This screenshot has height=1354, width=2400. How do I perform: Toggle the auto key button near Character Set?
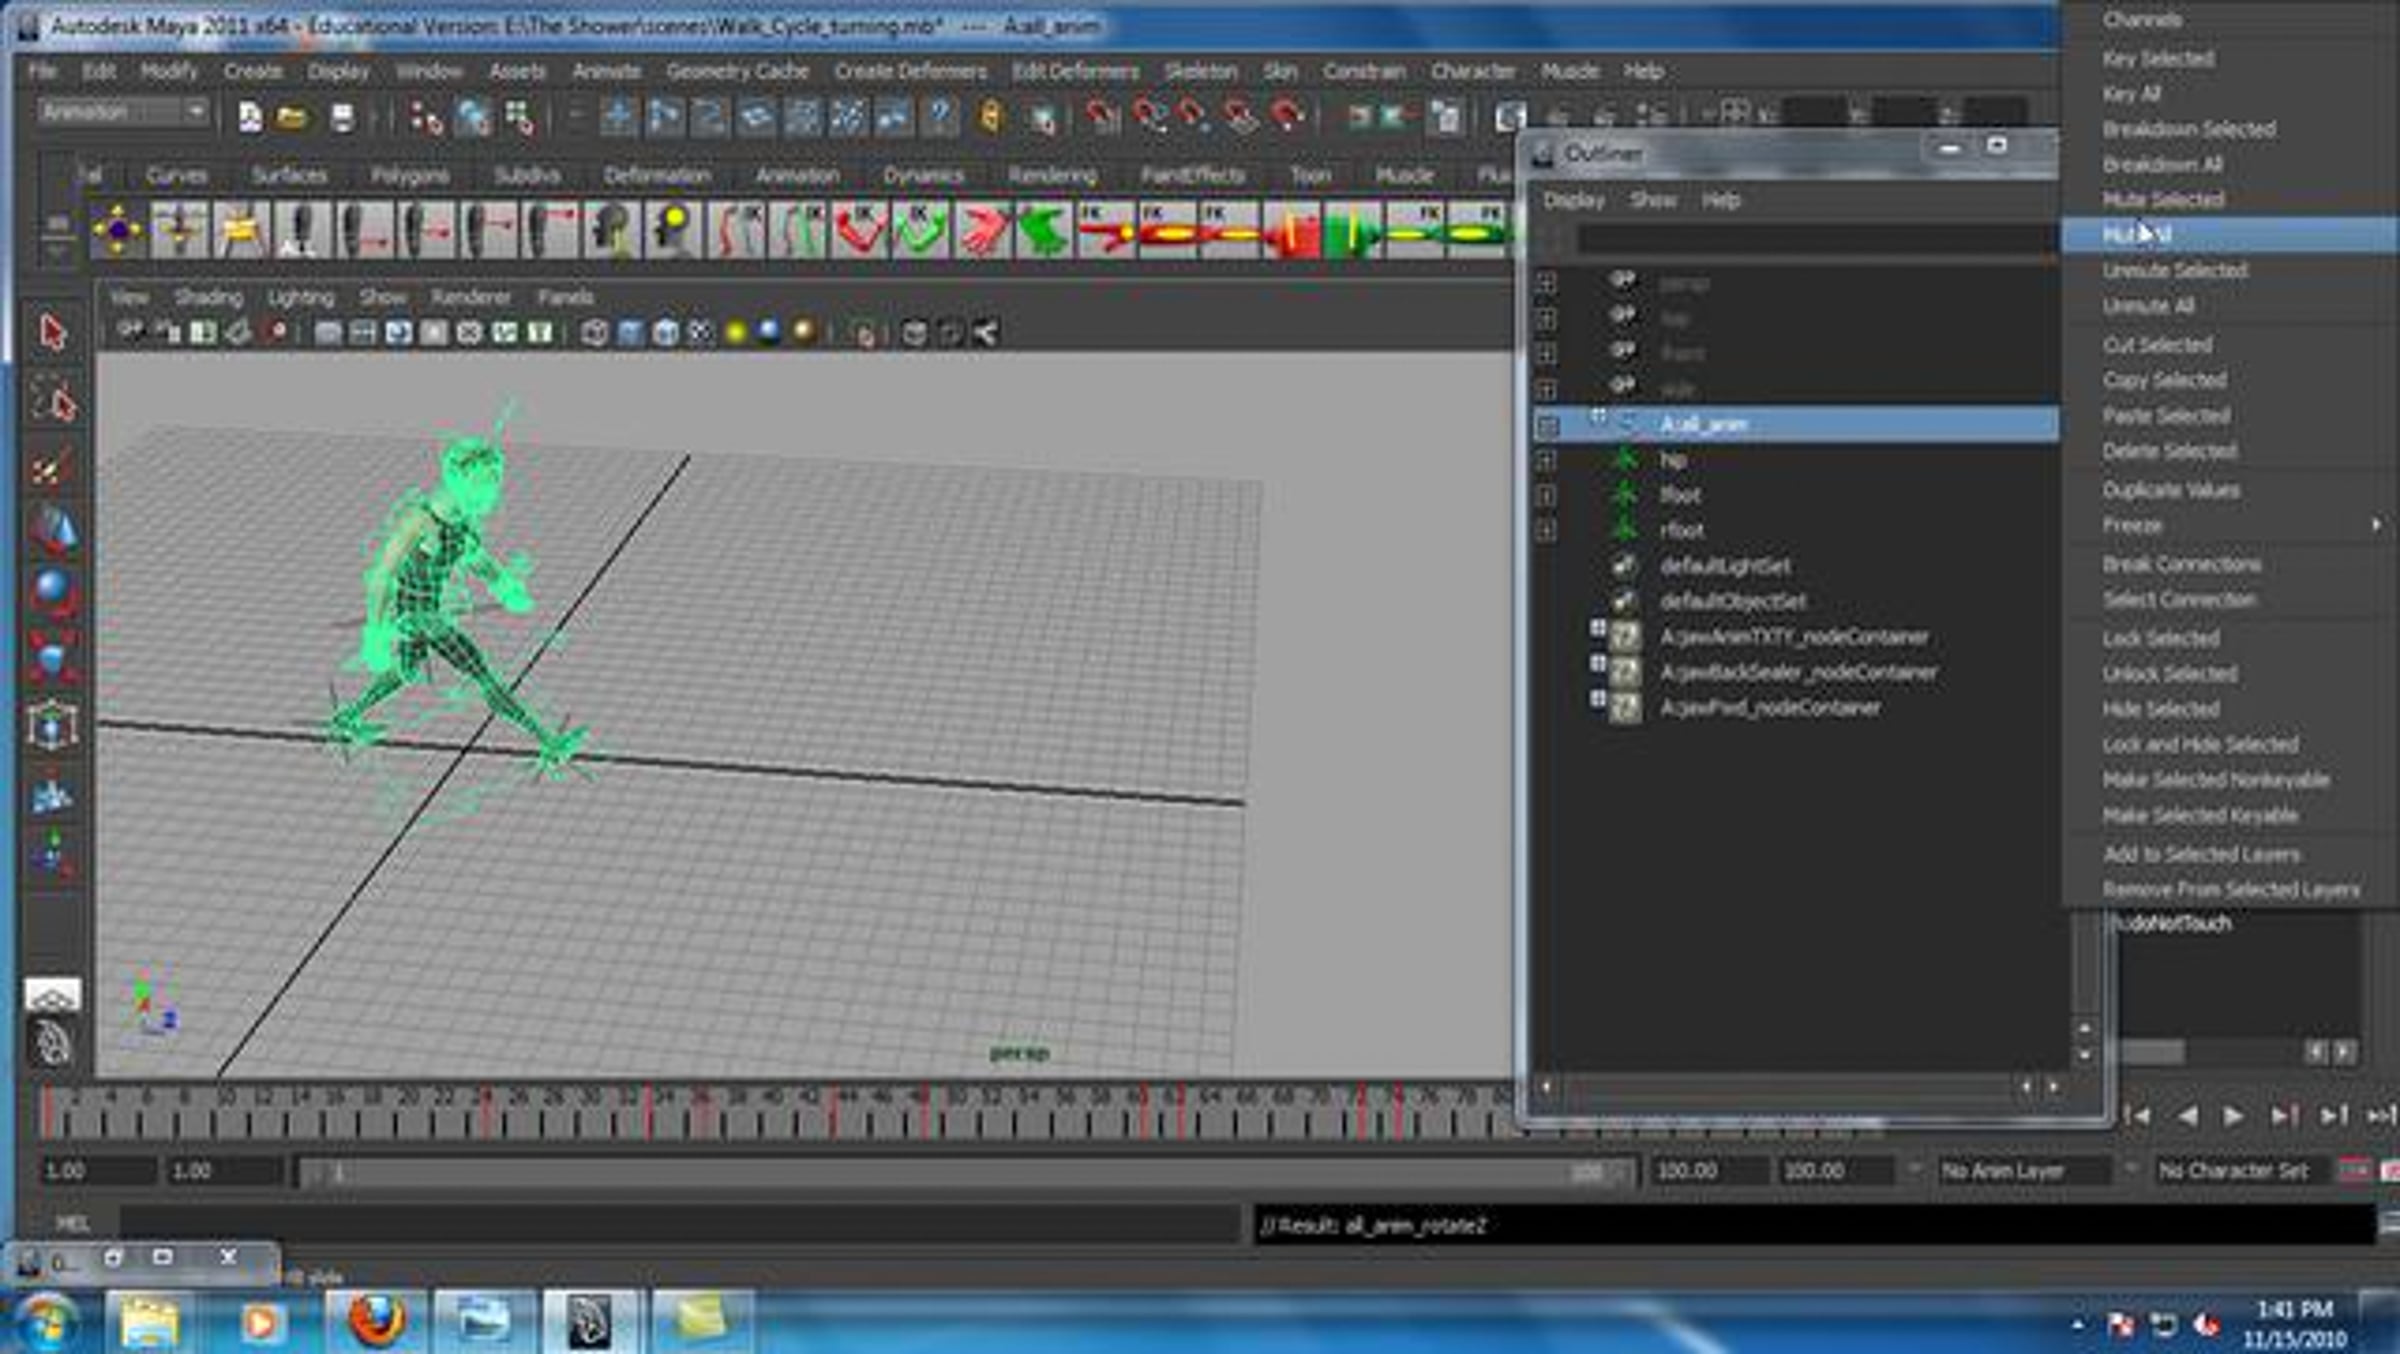click(2355, 1170)
